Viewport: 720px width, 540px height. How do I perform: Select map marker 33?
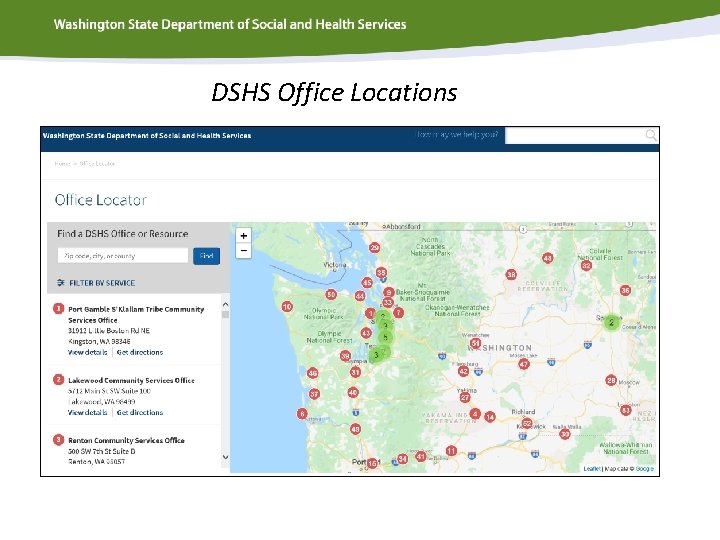(x=388, y=303)
